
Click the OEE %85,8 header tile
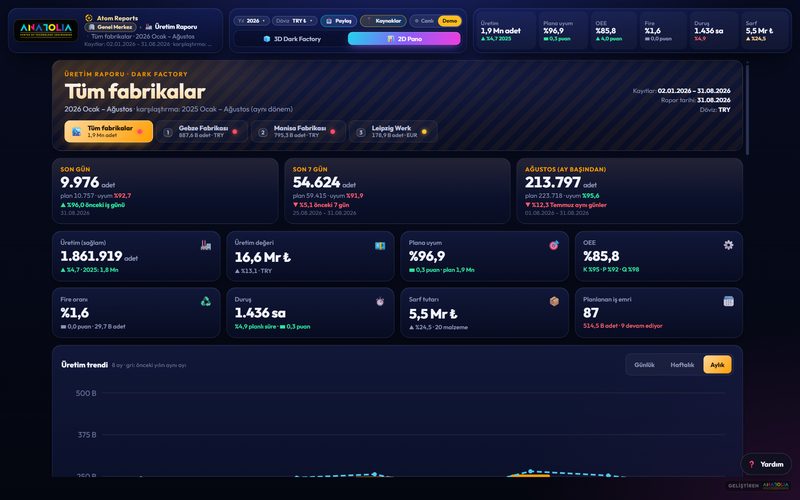(614, 31)
